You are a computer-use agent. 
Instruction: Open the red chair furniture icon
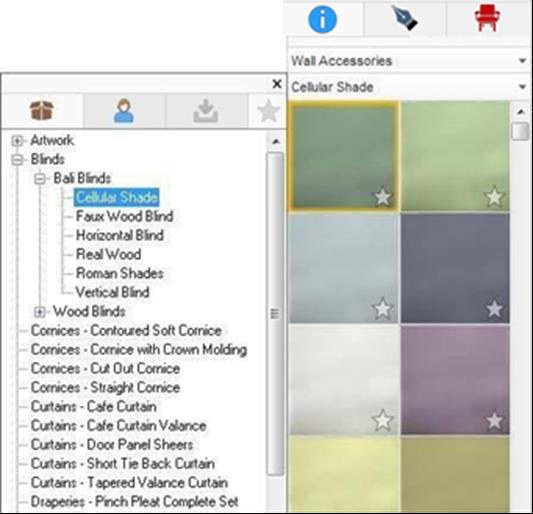(x=487, y=18)
